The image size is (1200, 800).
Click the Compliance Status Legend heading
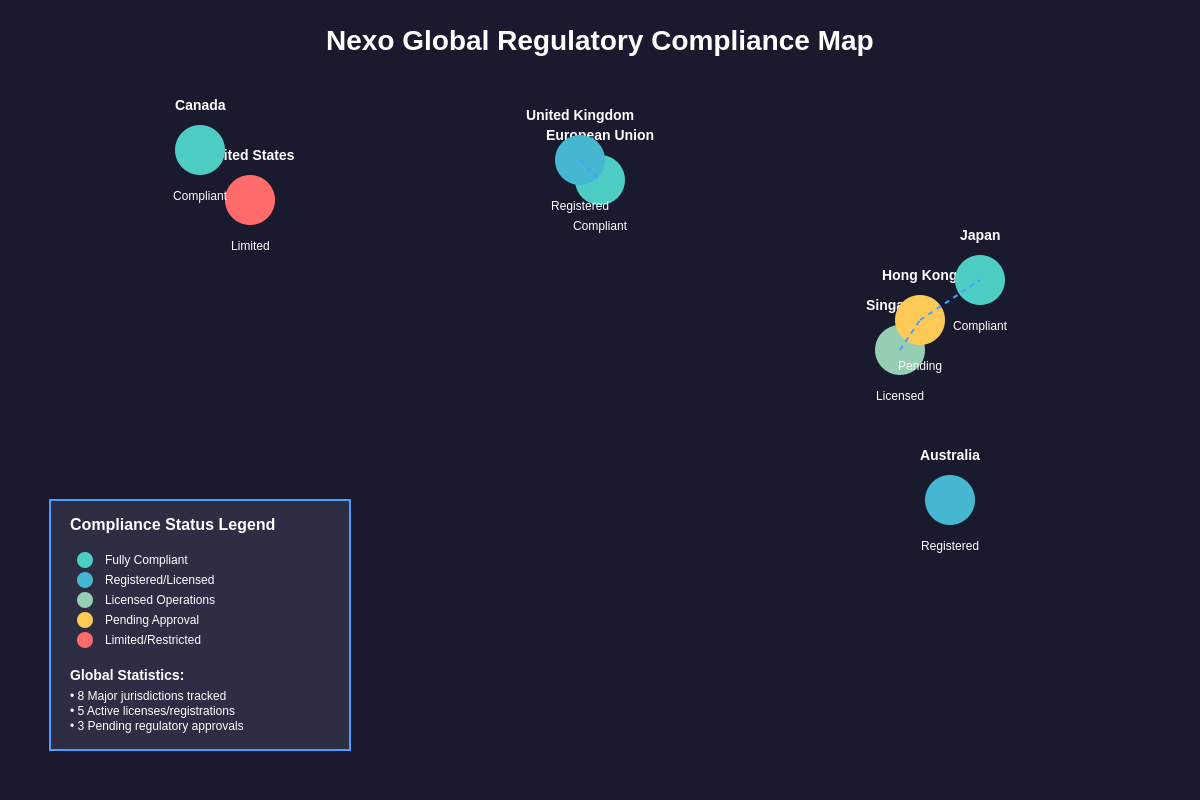pyautogui.click(x=172, y=525)
